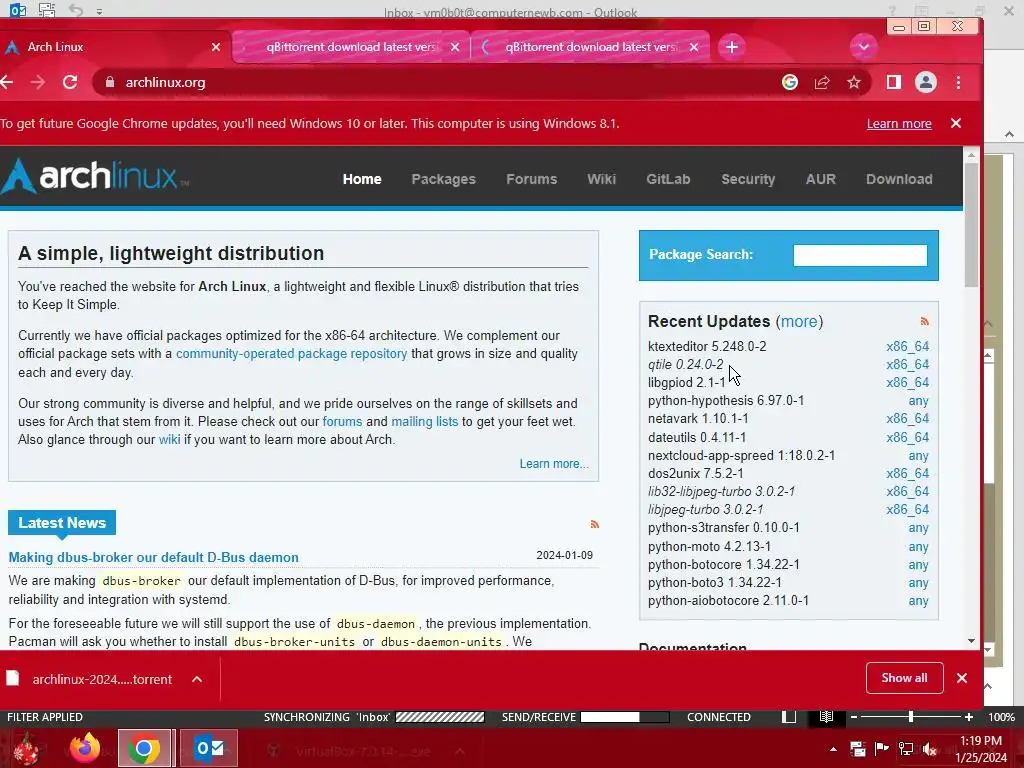The width and height of the screenshot is (1024, 768).
Task: Open Making dbus-broker our default news article
Action: [x=153, y=557]
